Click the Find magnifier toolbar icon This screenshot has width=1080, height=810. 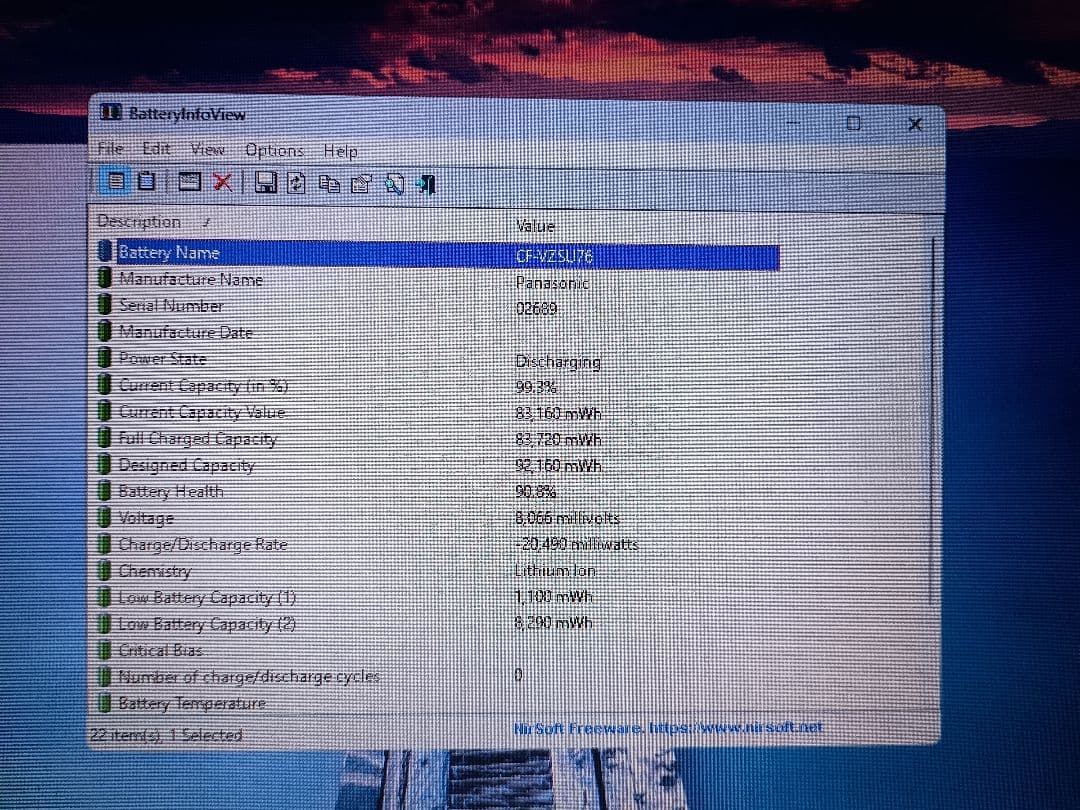pyautogui.click(x=394, y=183)
